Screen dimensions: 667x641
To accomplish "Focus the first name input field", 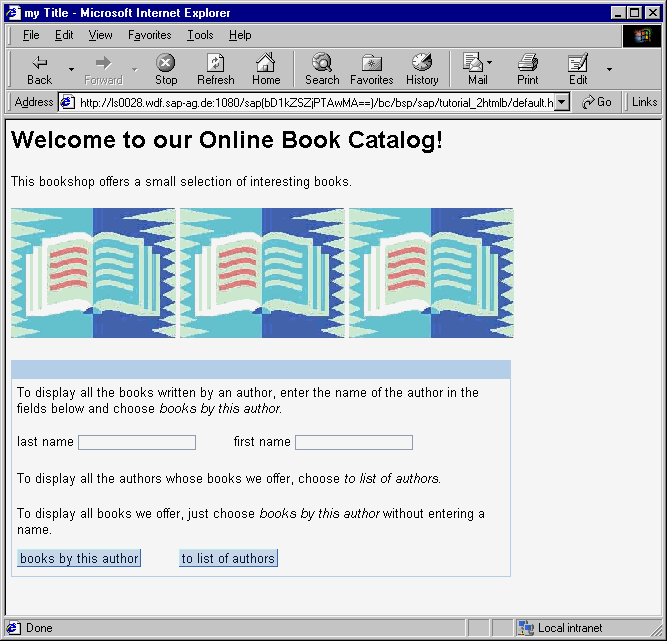I will 353,442.
